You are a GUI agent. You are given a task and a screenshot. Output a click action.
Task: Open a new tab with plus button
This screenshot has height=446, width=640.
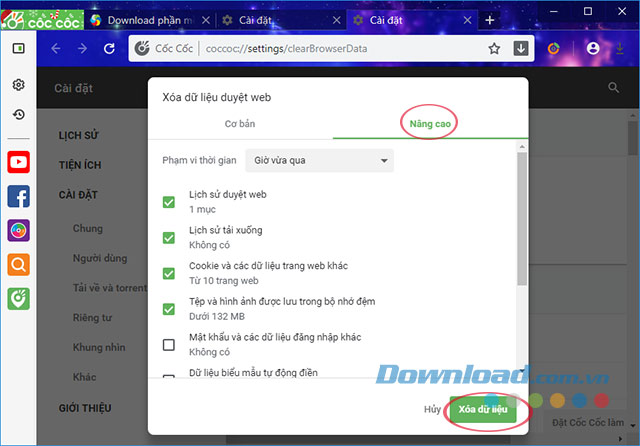[490, 20]
